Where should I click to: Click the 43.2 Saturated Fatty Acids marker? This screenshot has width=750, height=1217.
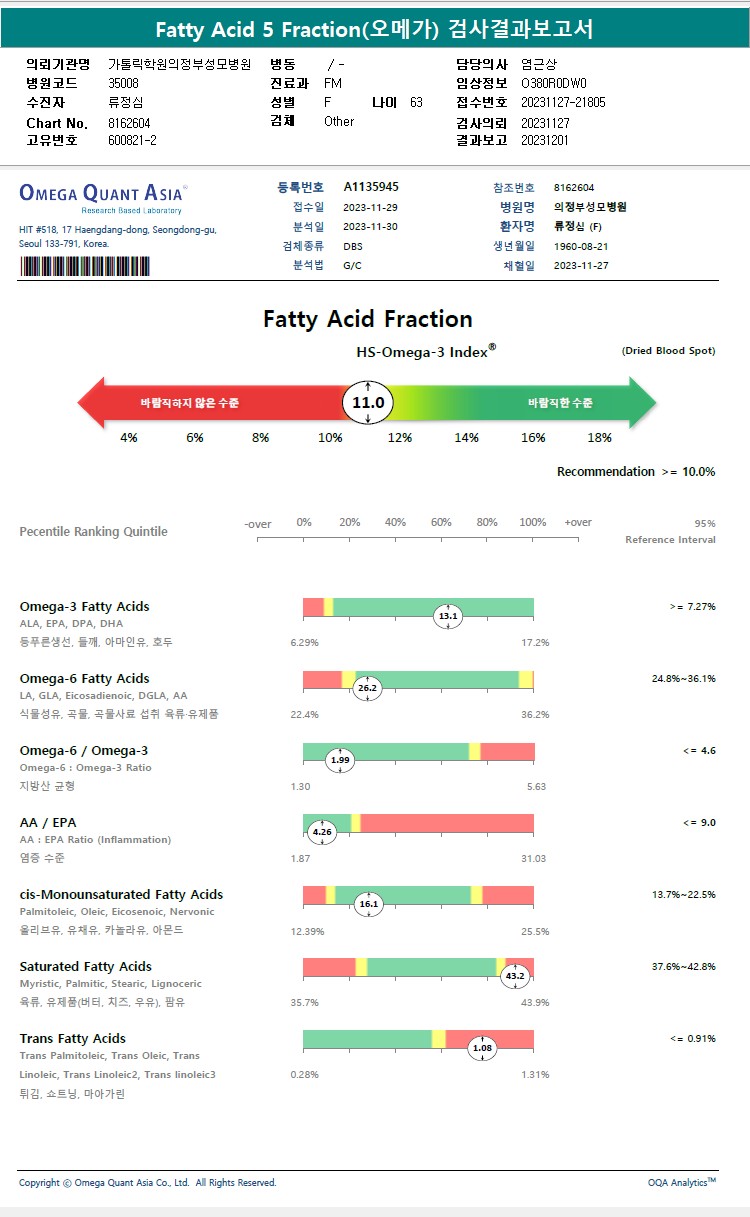[x=515, y=976]
